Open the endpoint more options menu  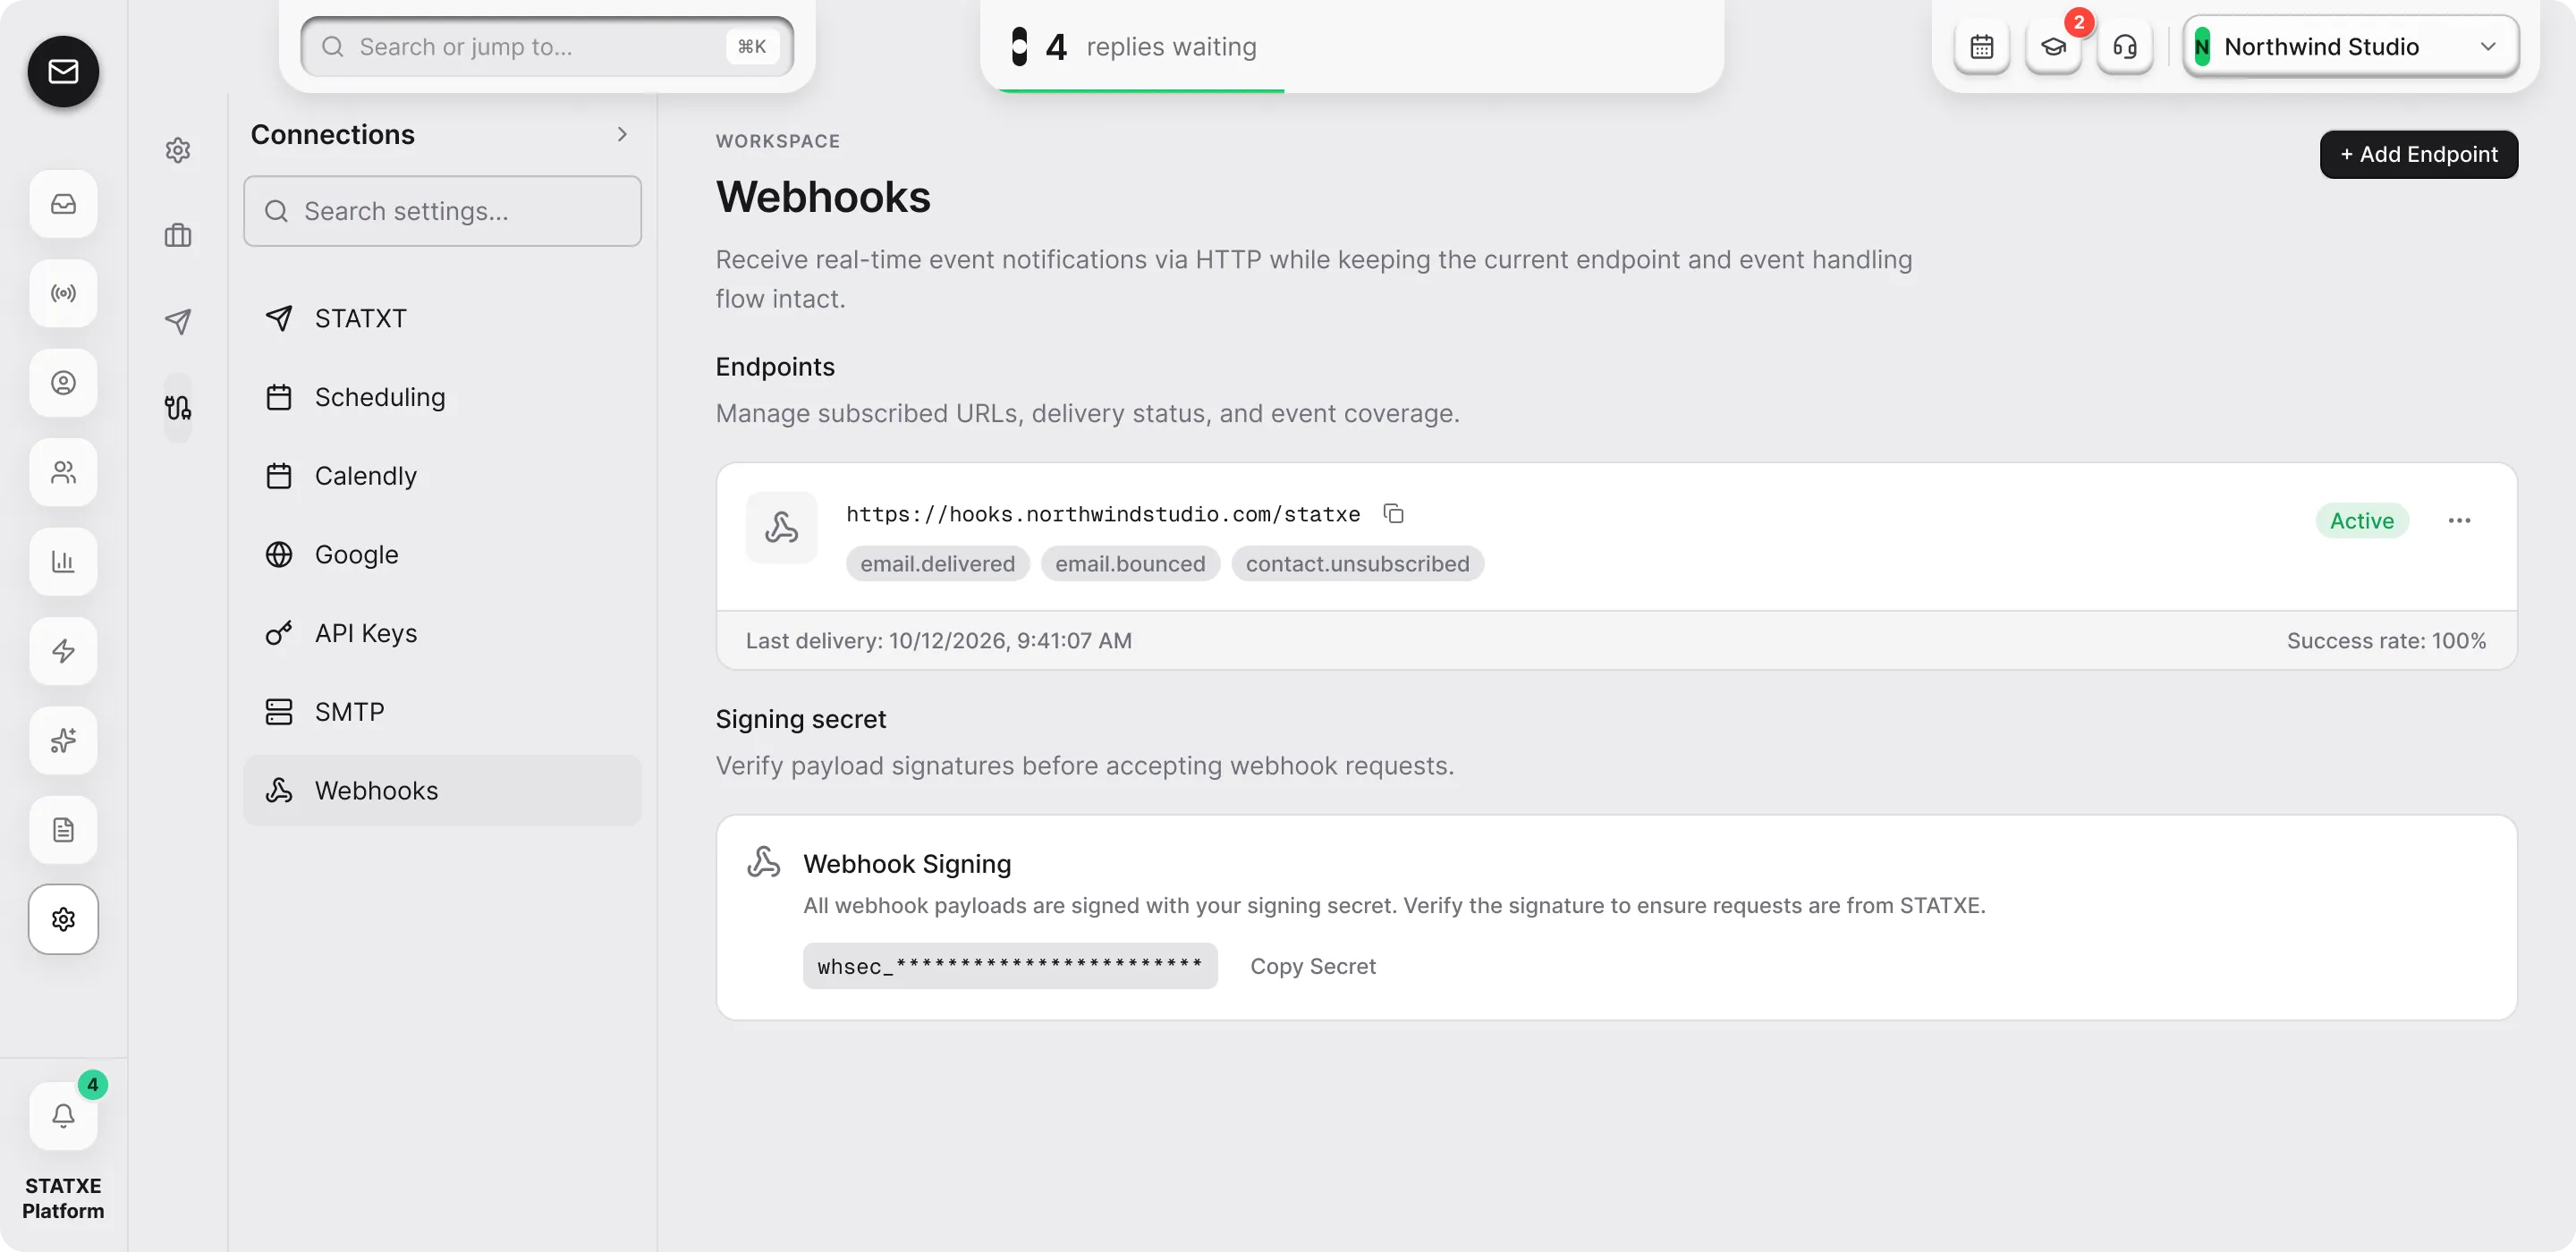pos(2459,521)
